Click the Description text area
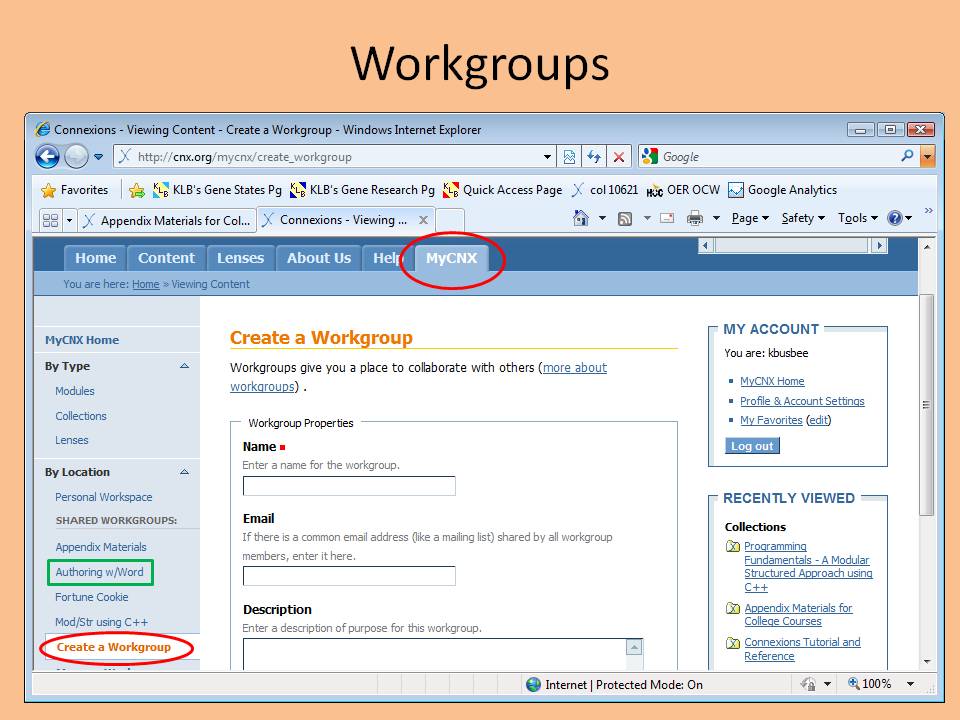 (x=435, y=654)
